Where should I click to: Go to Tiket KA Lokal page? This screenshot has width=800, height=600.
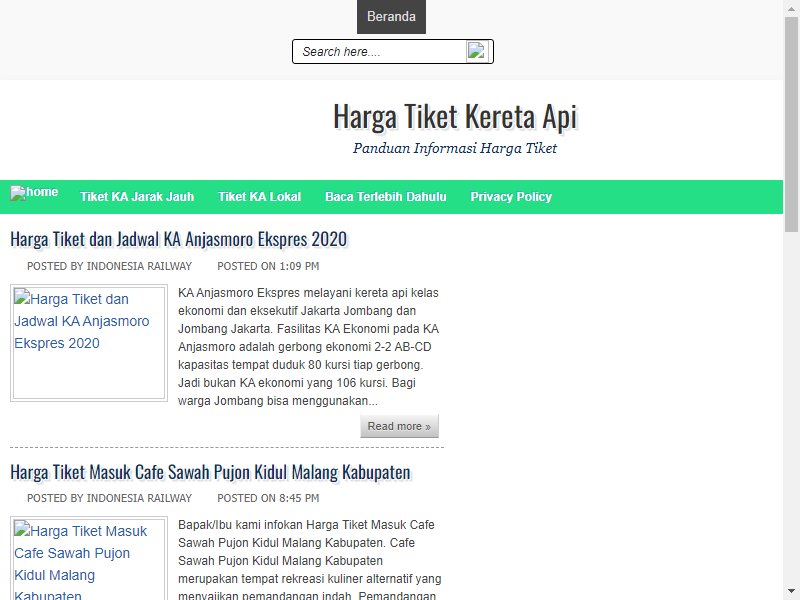(260, 197)
